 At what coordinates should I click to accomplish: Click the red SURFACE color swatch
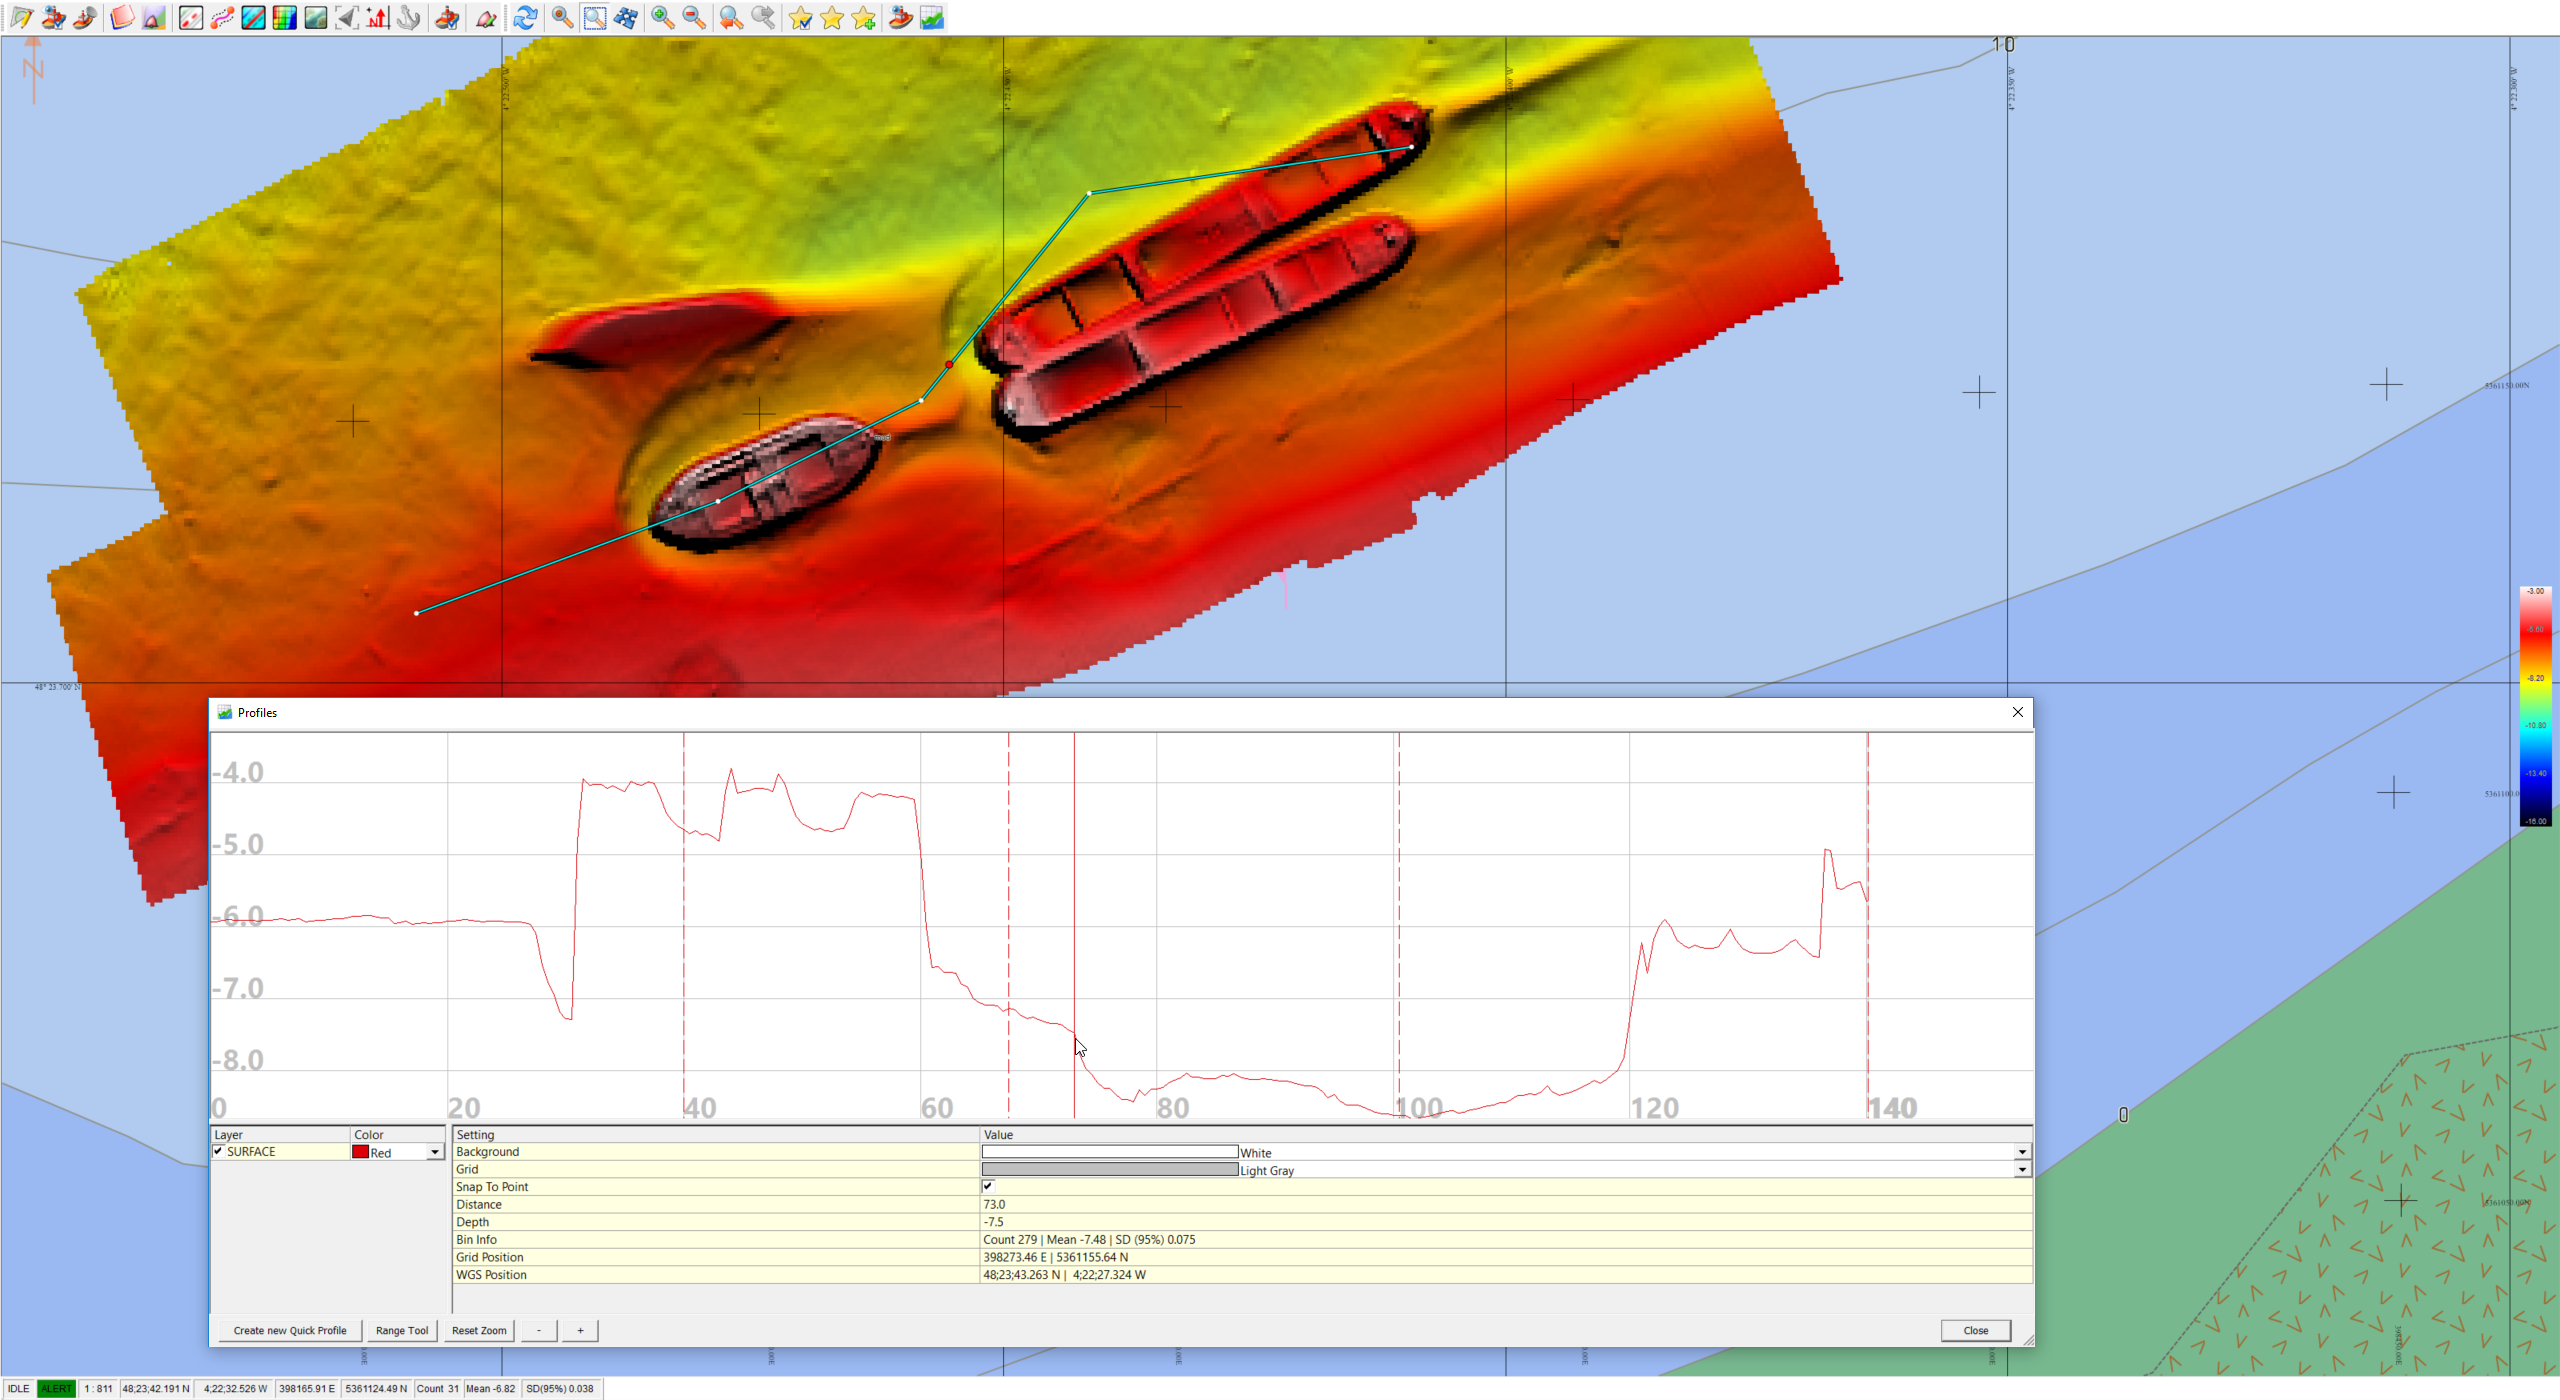click(x=361, y=1152)
